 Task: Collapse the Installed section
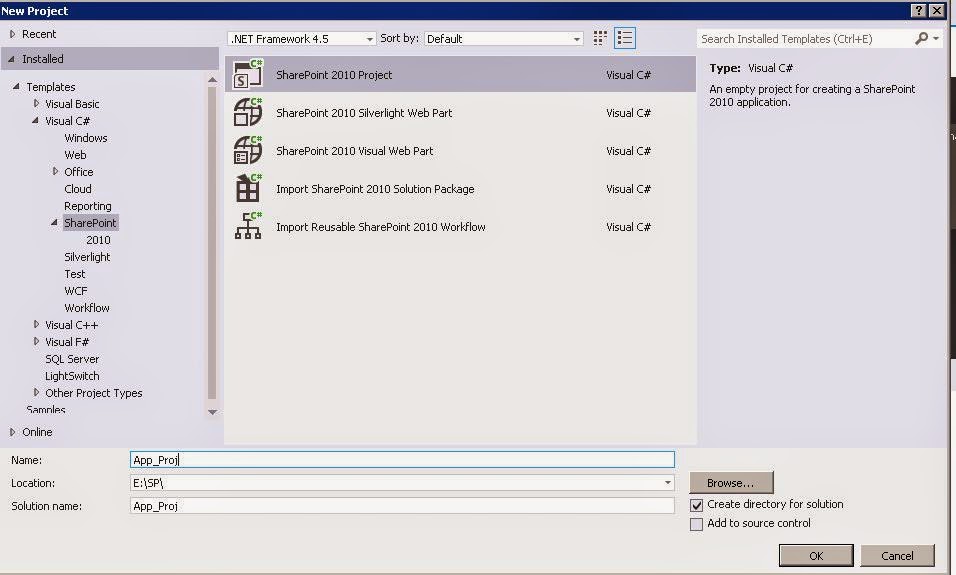point(12,59)
